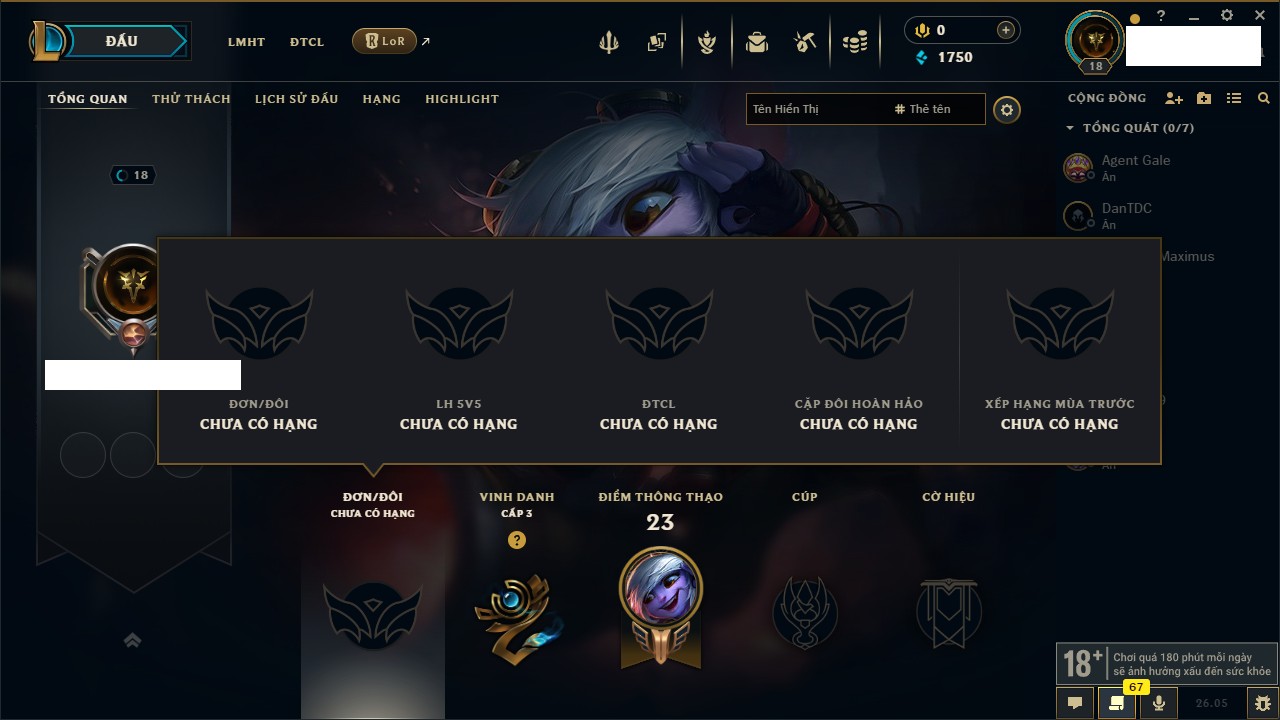Open the crafting hammer icon
The width and height of the screenshot is (1280, 720).
(805, 42)
